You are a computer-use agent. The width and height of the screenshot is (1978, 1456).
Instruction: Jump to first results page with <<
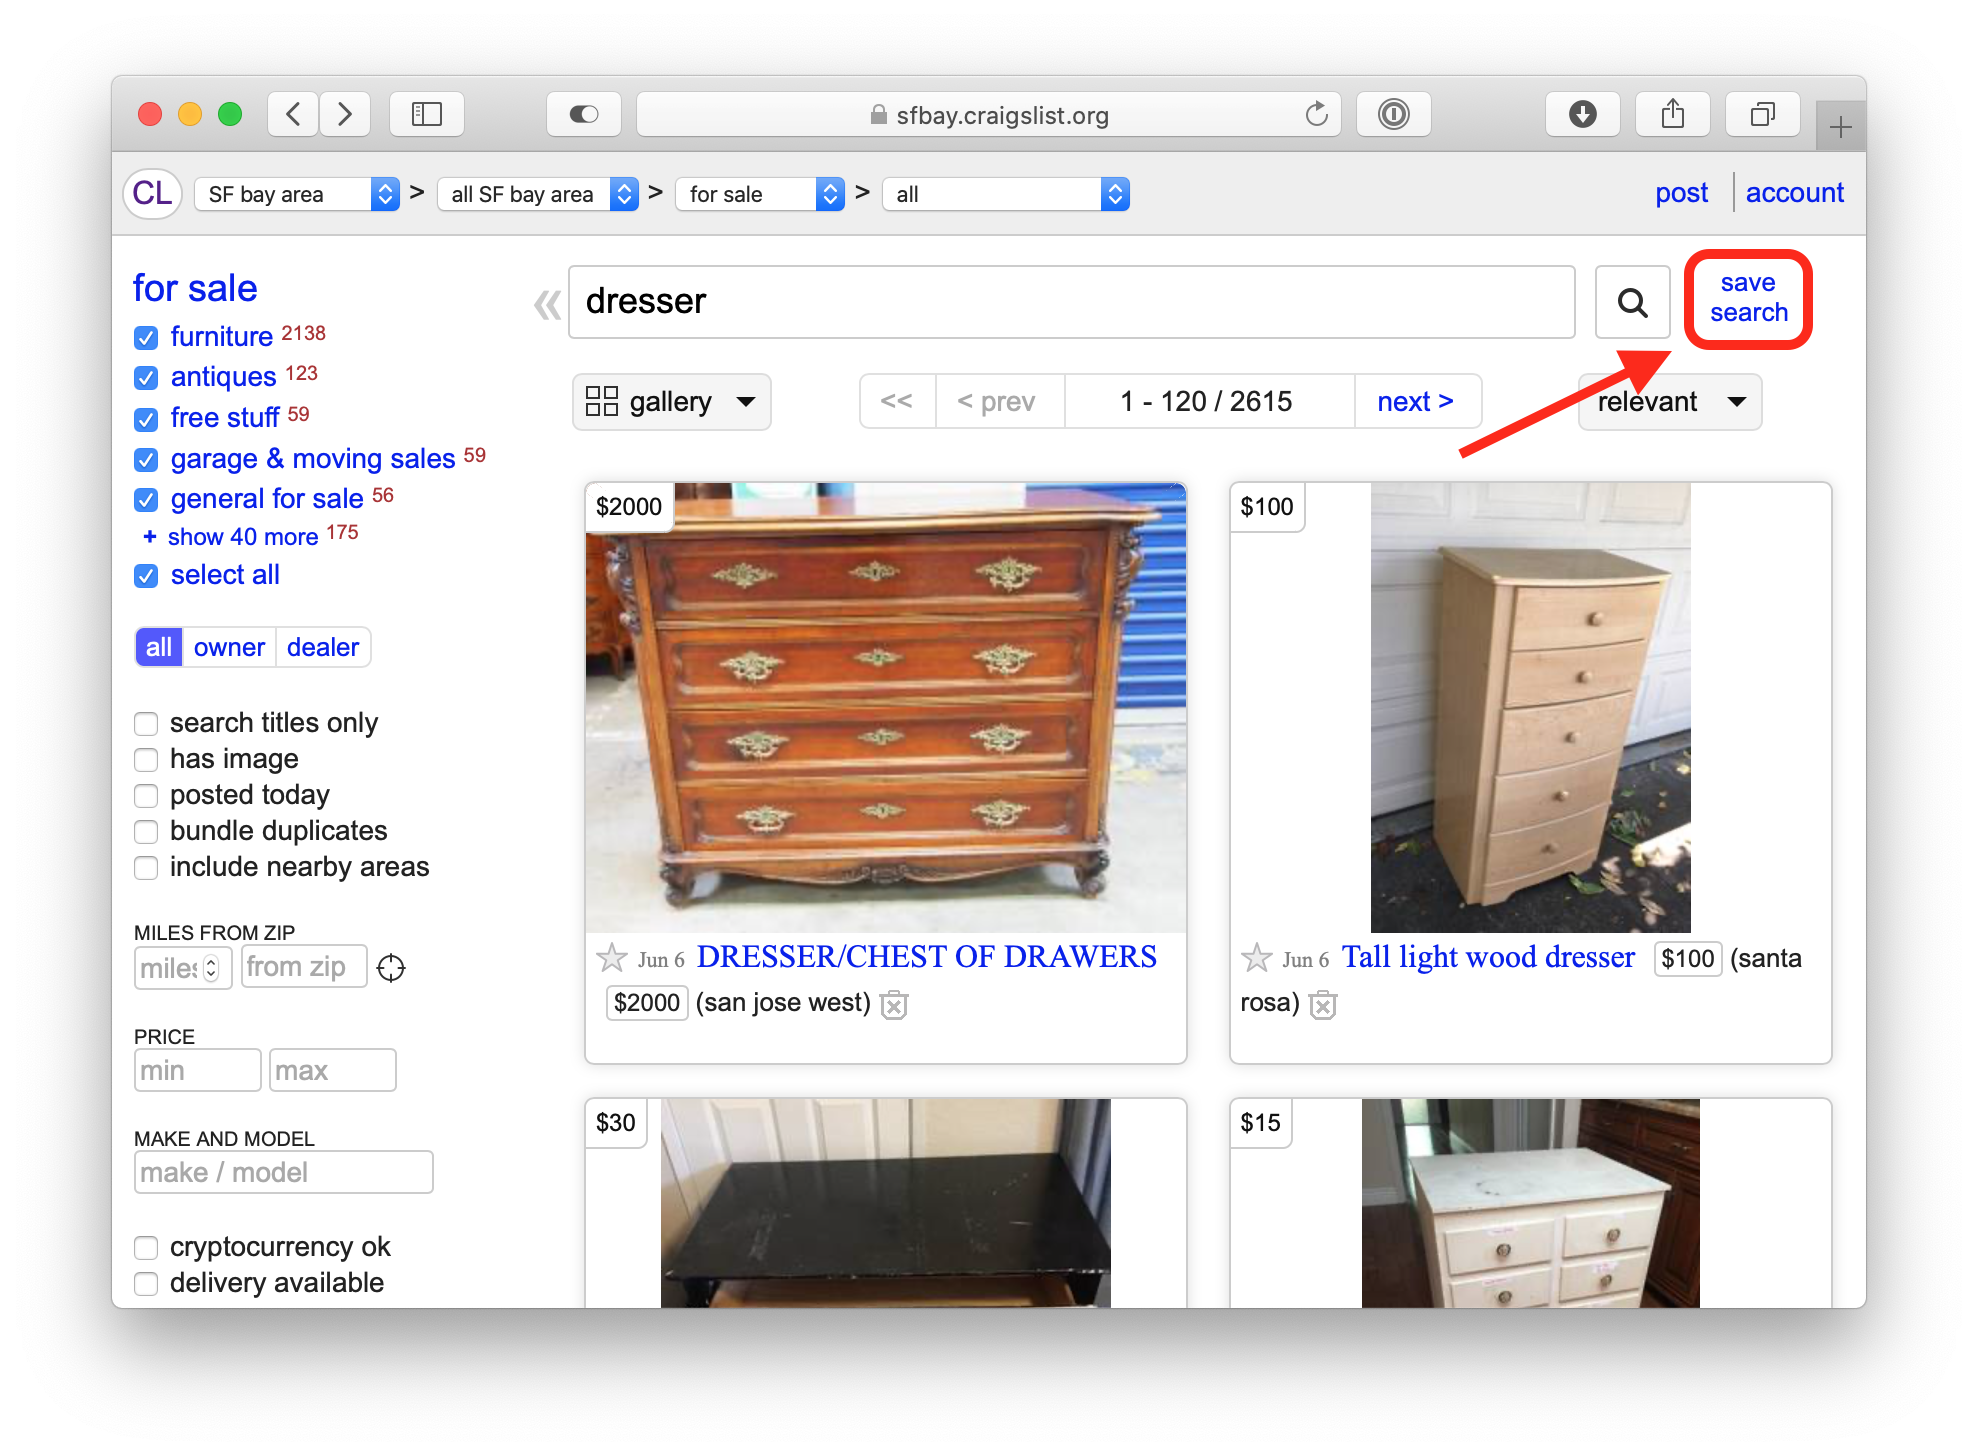click(897, 402)
